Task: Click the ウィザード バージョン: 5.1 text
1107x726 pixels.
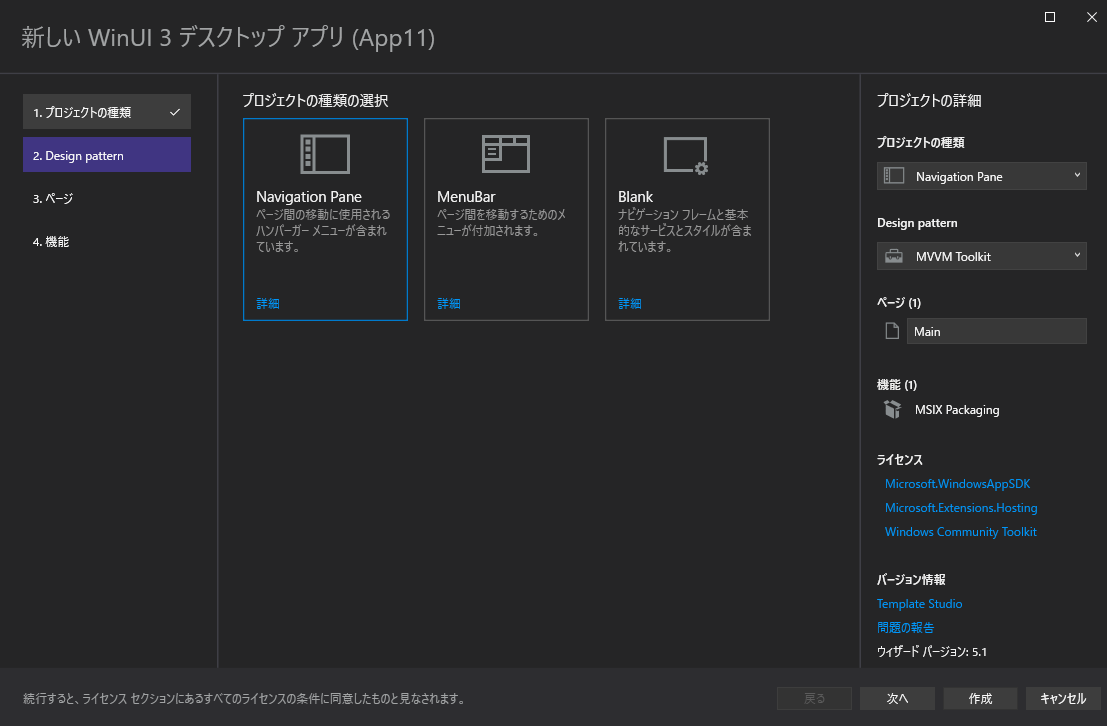Action: tap(932, 651)
